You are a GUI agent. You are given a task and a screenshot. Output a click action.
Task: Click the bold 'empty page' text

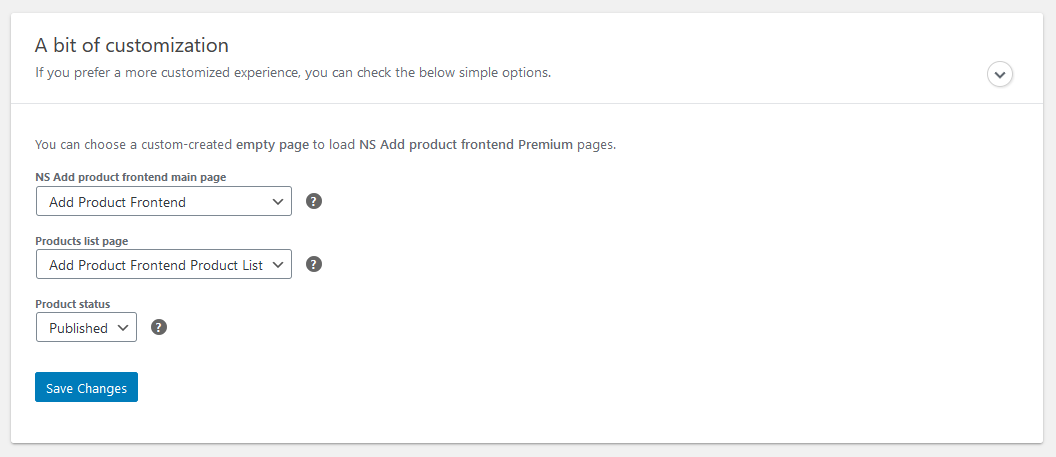[x=273, y=145]
